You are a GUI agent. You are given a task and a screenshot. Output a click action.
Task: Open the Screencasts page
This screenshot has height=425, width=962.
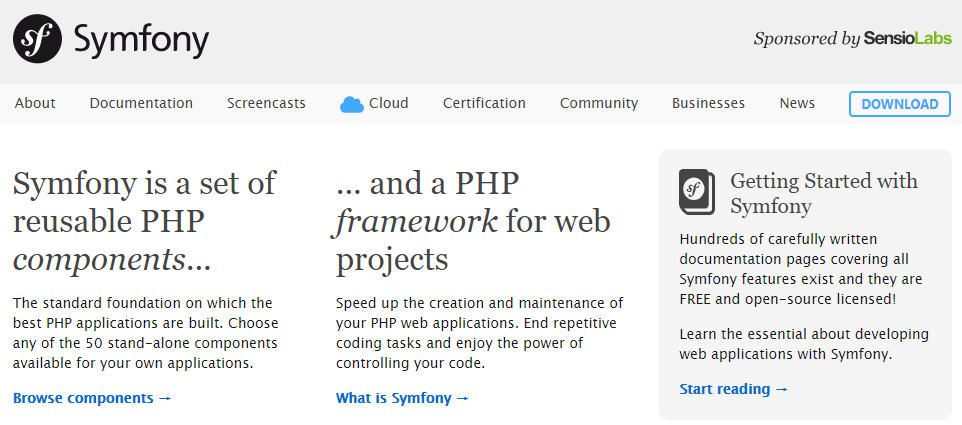[x=266, y=103]
